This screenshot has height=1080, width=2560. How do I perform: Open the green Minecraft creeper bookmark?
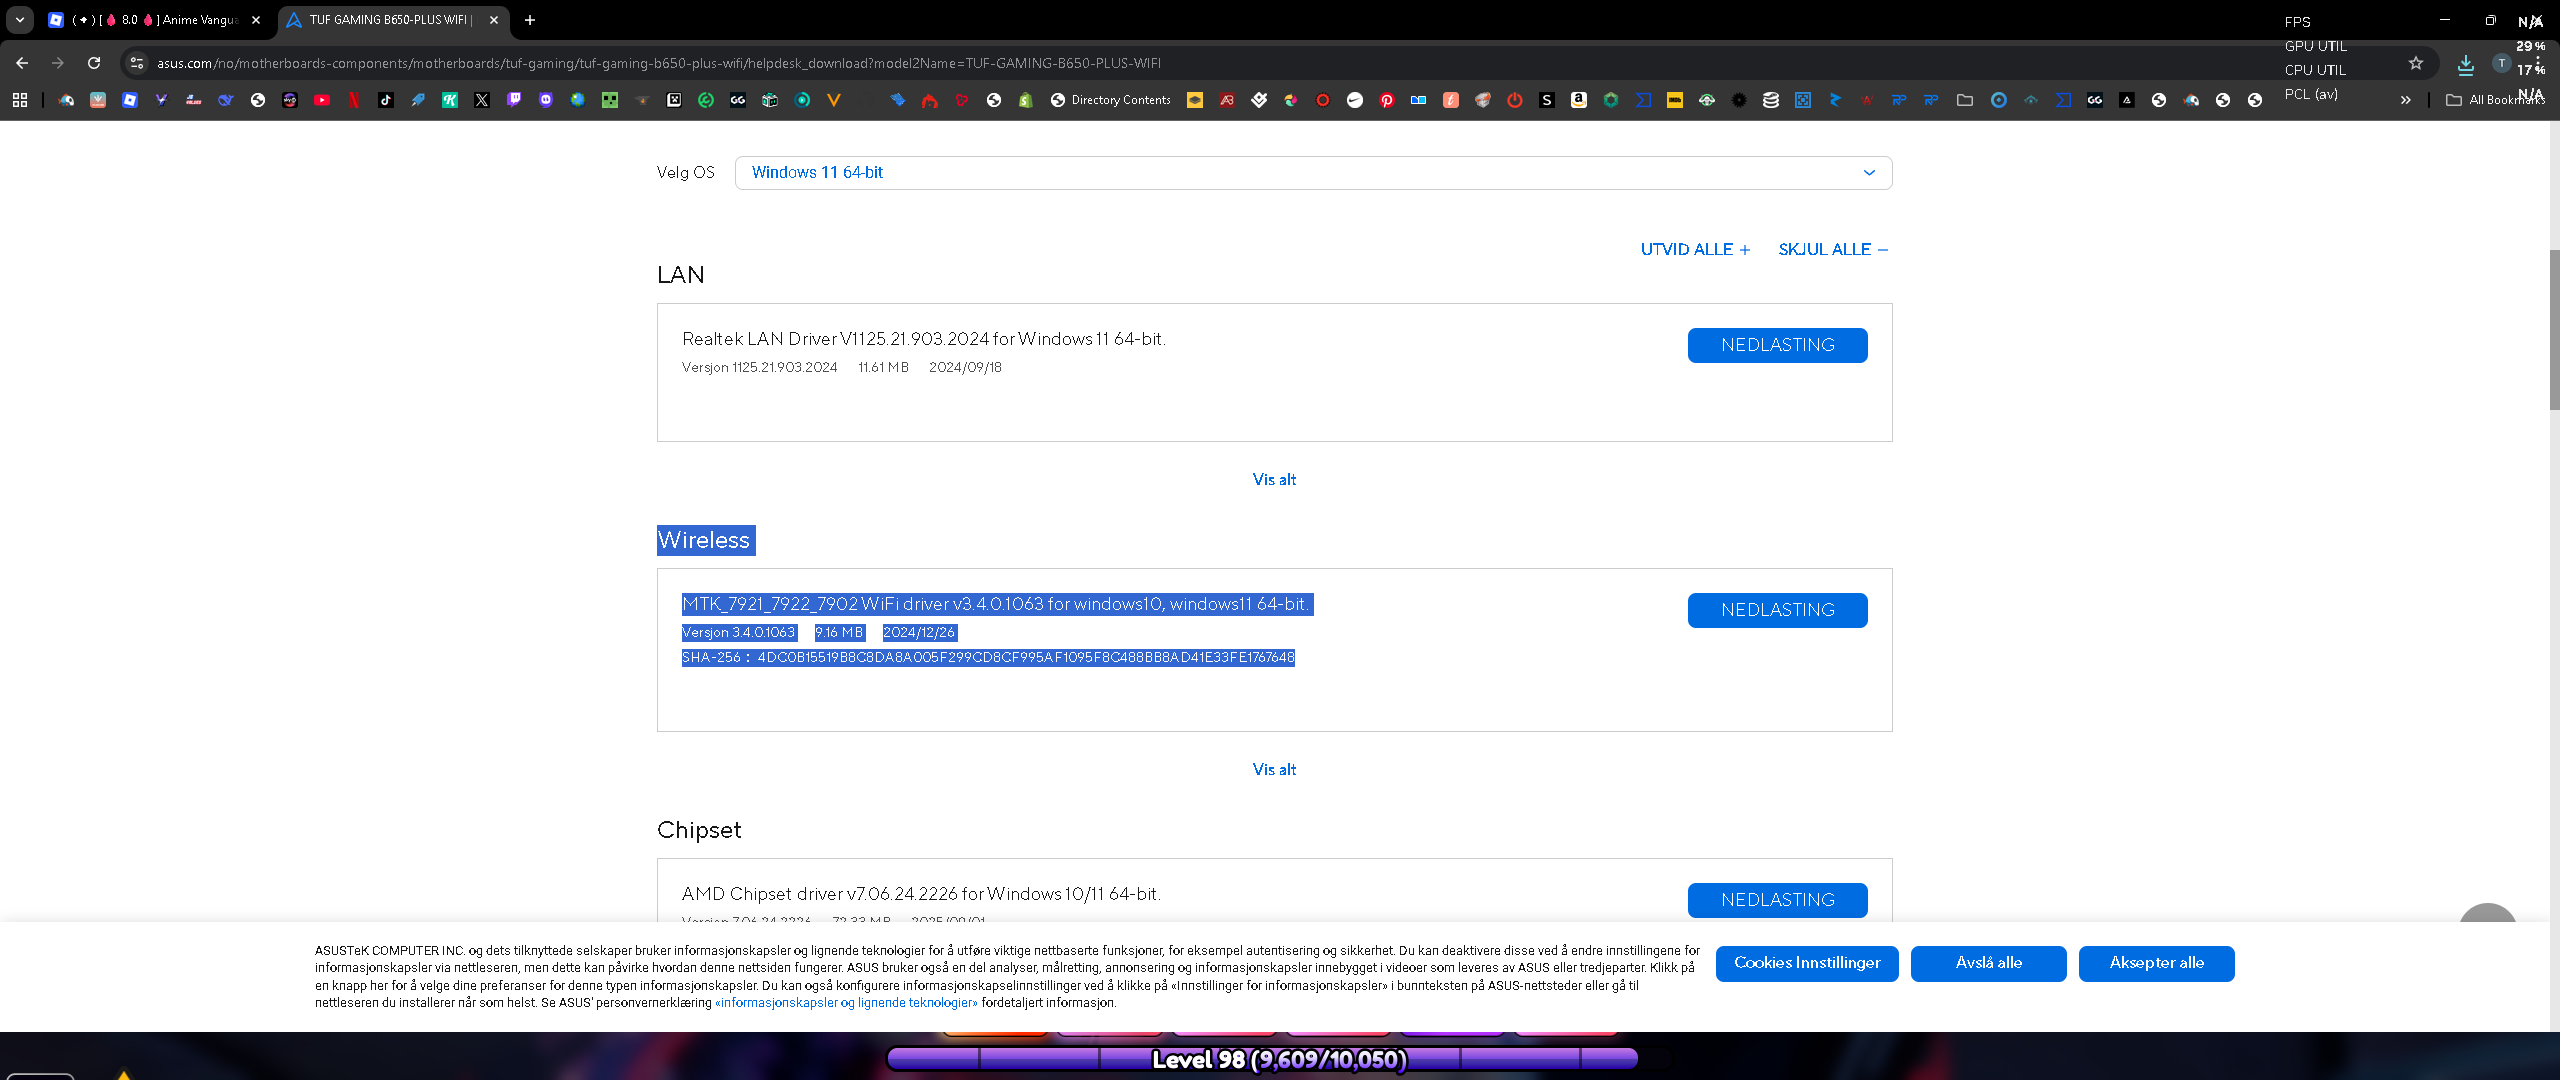[610, 100]
